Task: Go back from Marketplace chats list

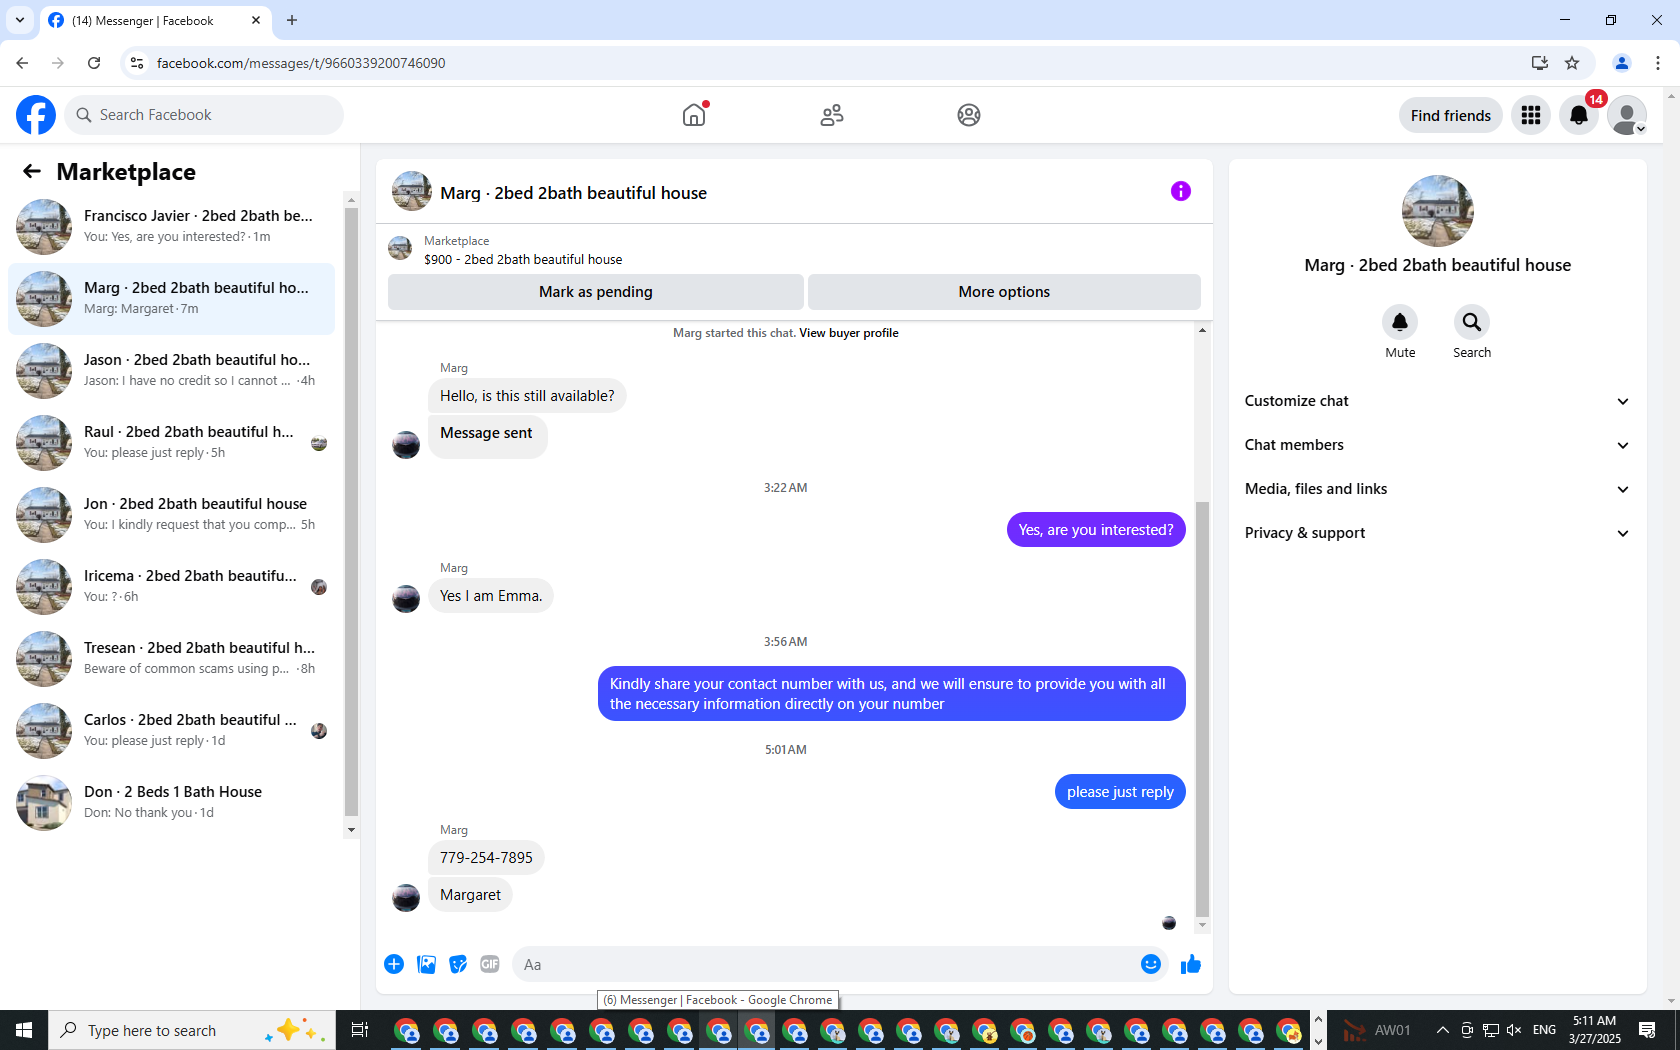Action: point(32,171)
